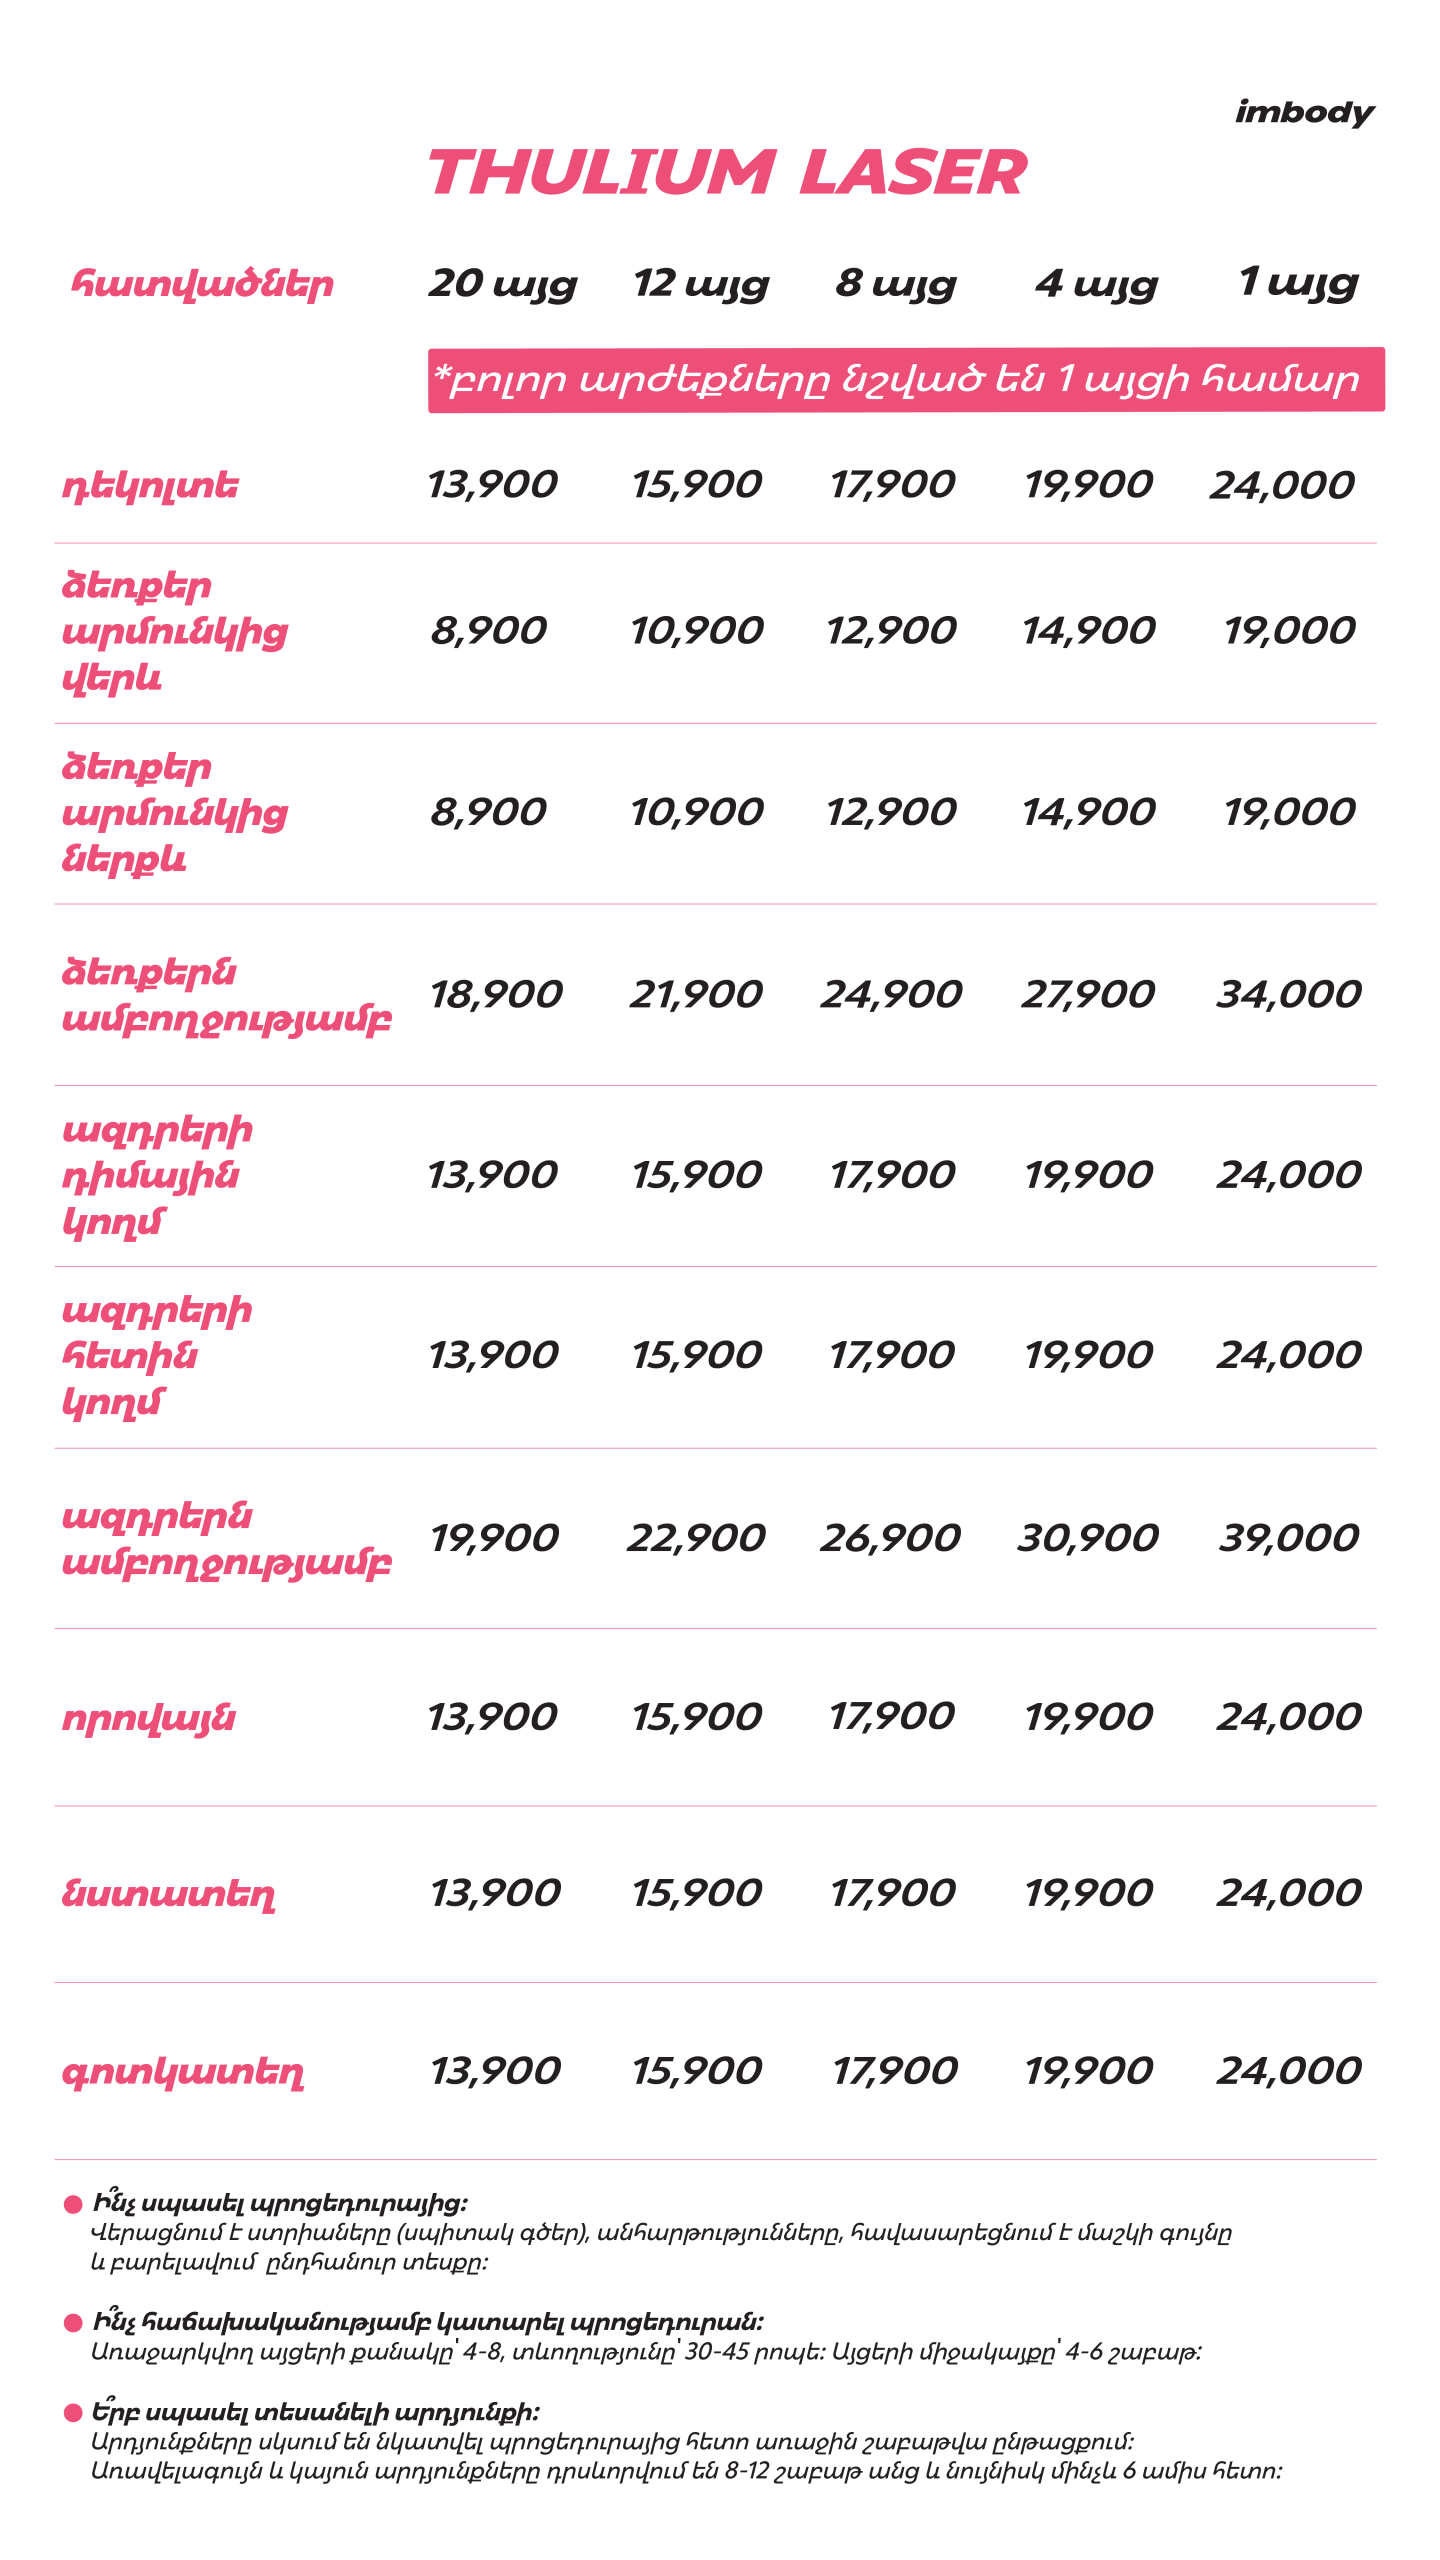1440x2560 pixels.
Task: Click the 30,900 price
Action: pos(1088,1537)
